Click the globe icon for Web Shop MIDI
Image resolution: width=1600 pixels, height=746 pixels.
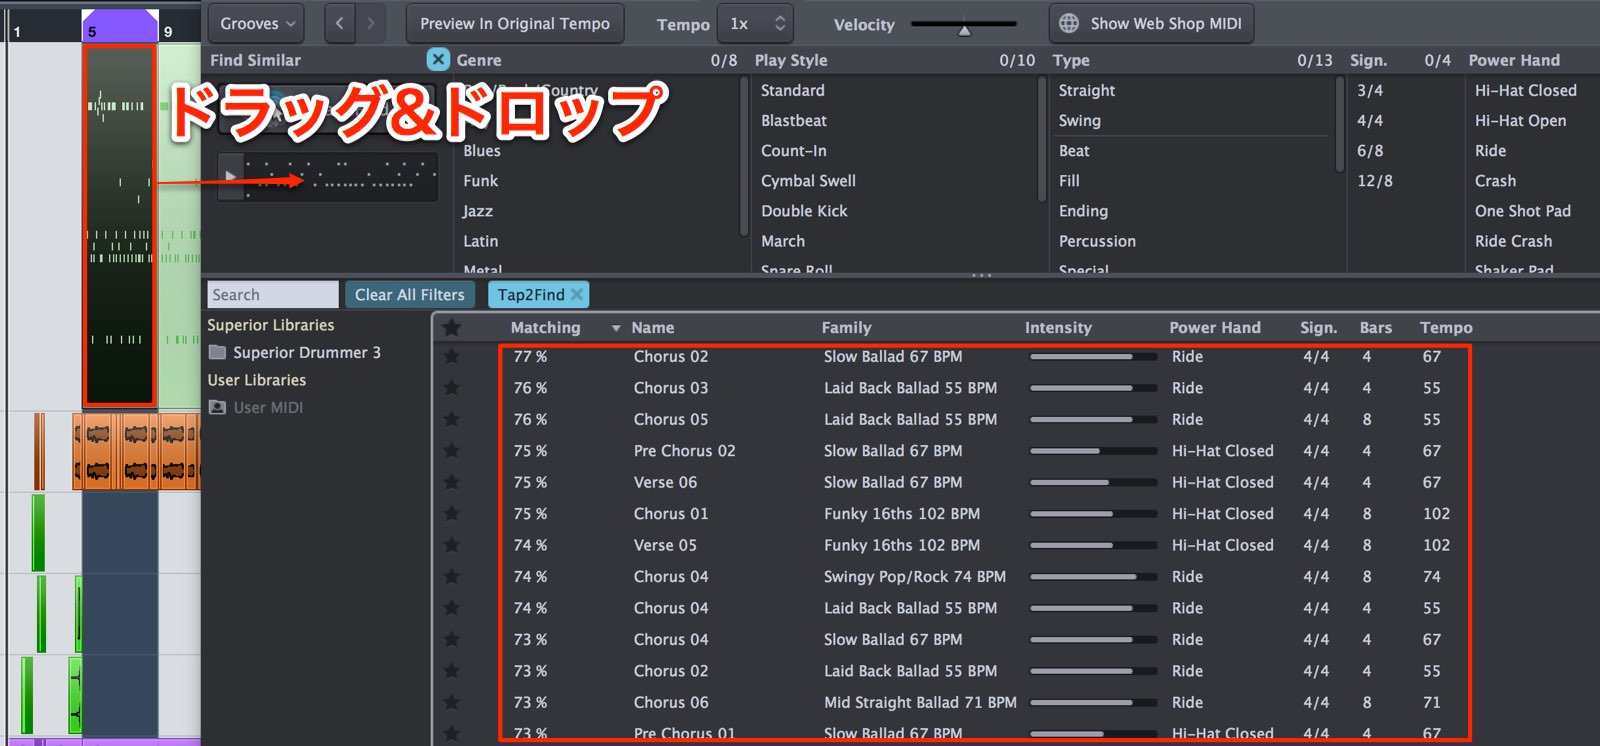point(1069,23)
